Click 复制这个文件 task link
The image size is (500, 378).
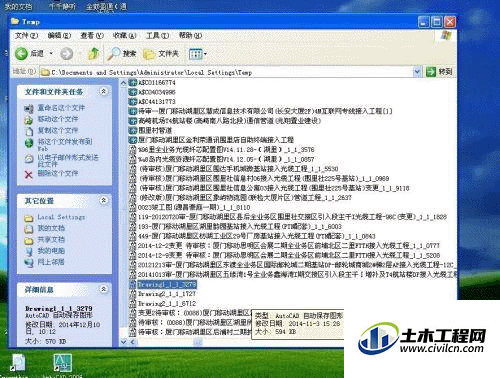coord(58,130)
